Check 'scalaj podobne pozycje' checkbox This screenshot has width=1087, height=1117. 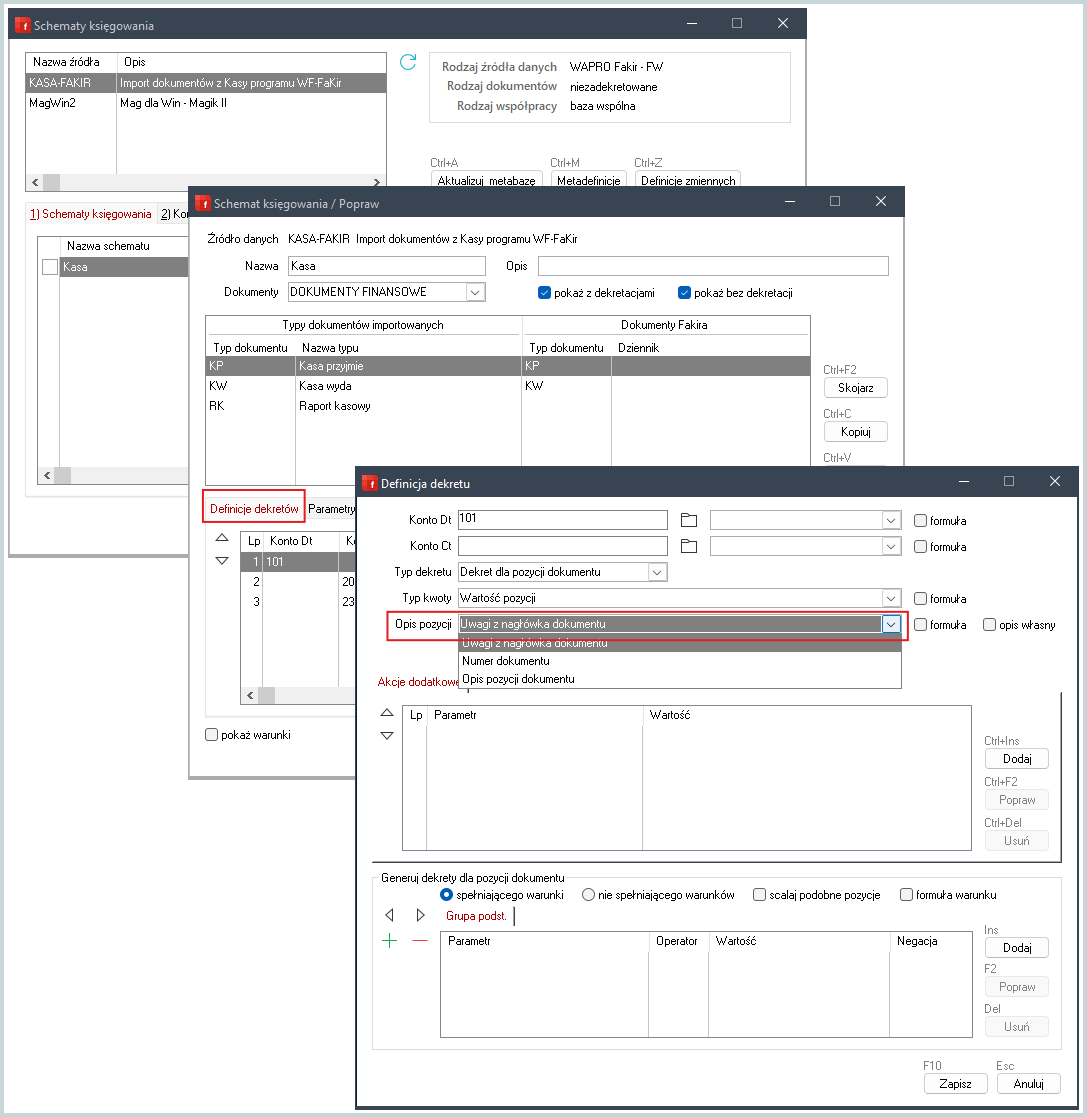pos(759,895)
